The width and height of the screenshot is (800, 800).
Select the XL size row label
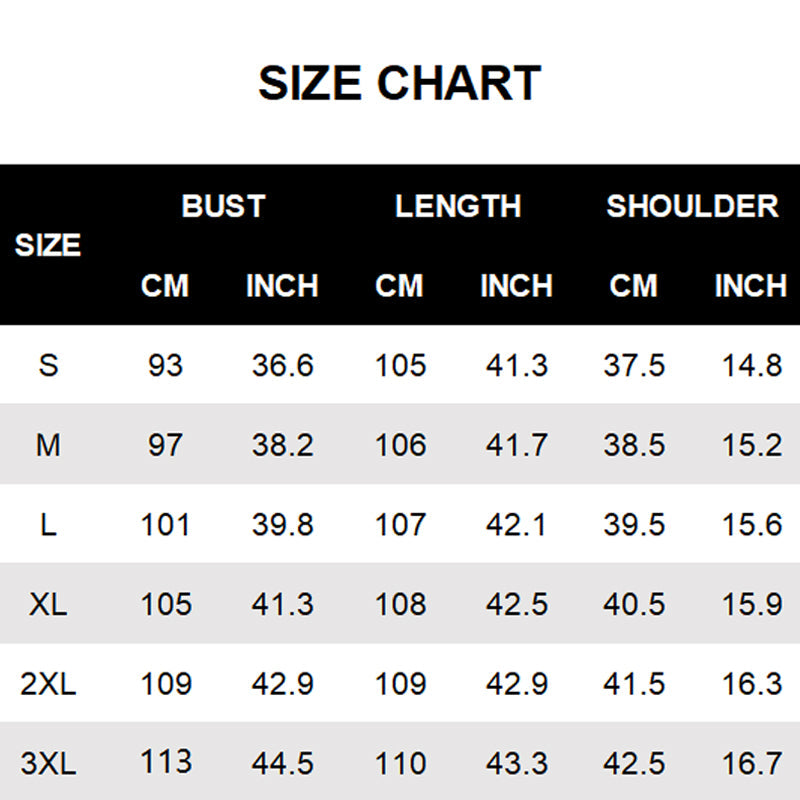pyautogui.click(x=48, y=604)
